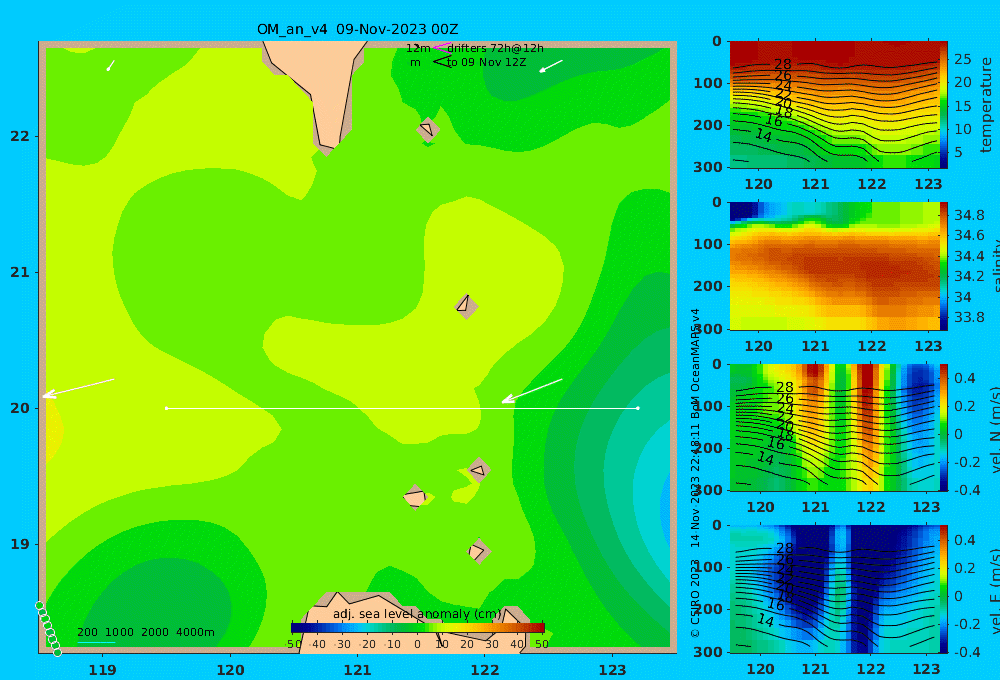Click the vel. N colorbar
This screenshot has height=680, width=1000.
point(944,427)
